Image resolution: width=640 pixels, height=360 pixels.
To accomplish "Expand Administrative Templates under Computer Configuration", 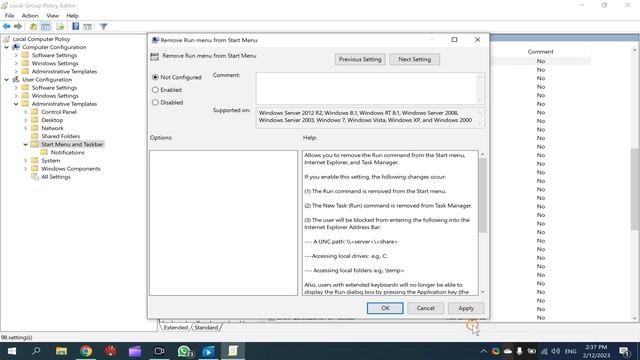I will click(16, 71).
